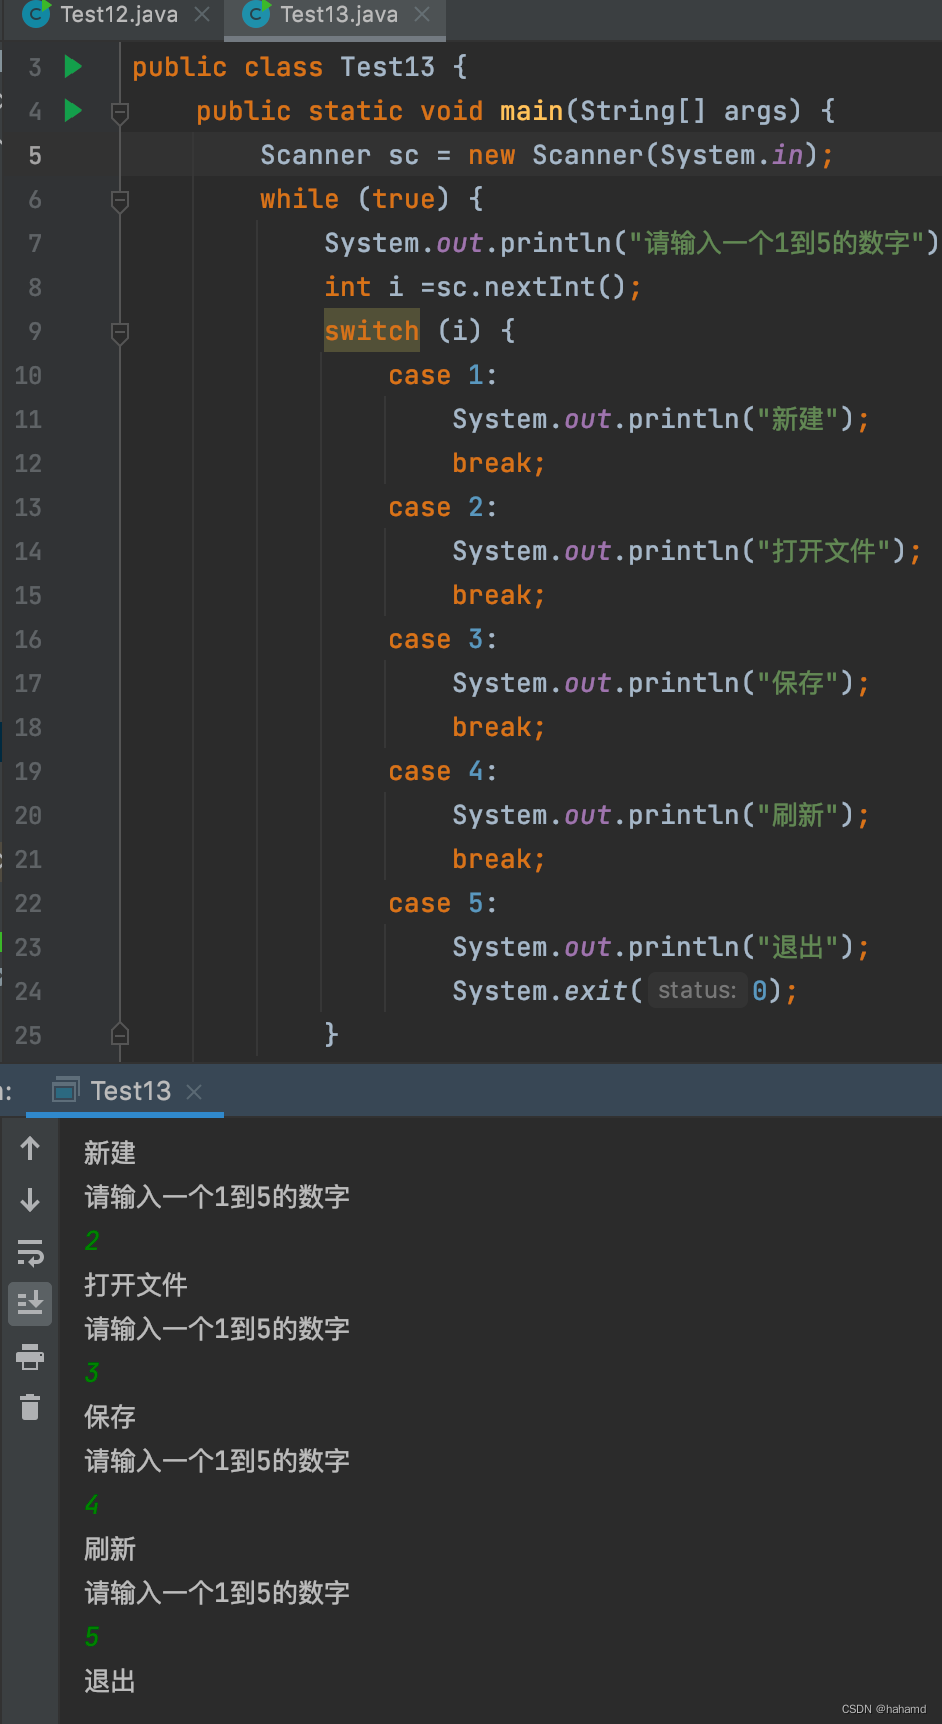
Task: Click line number 9 in the gutter
Action: pos(35,331)
